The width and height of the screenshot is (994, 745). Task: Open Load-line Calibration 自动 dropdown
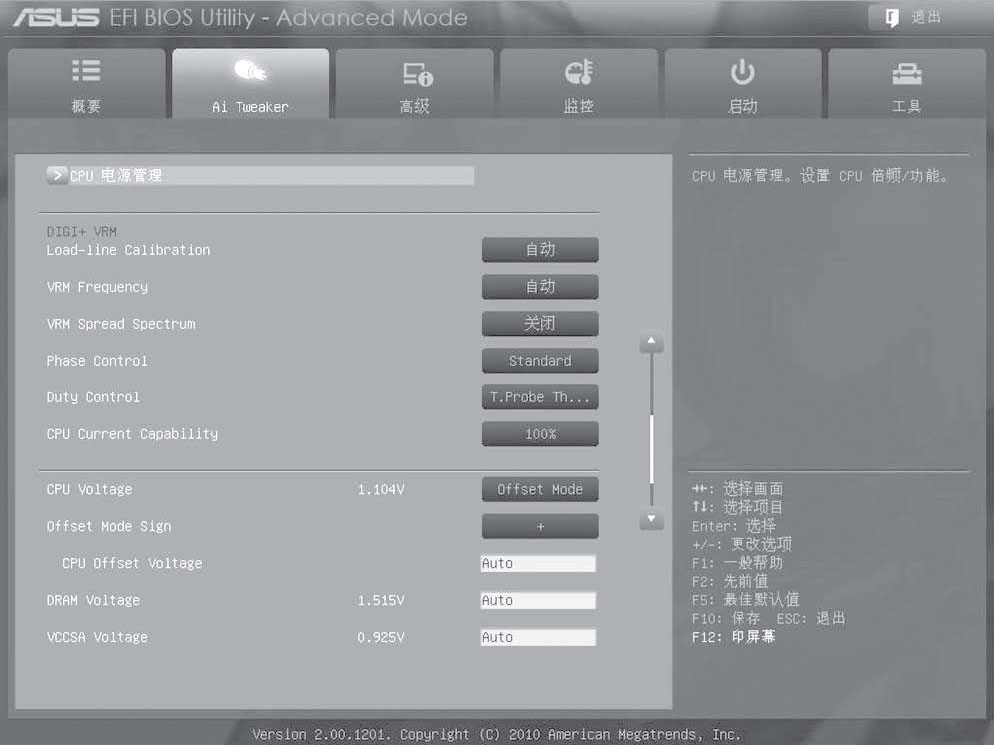[540, 250]
